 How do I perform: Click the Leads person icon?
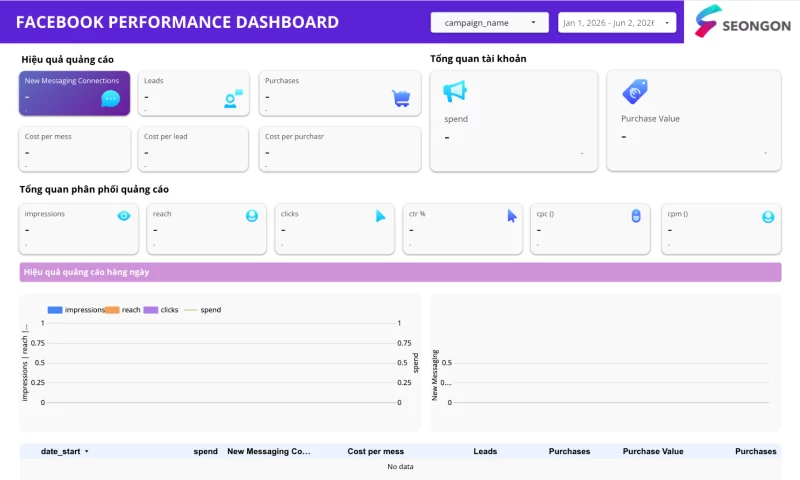point(233,98)
